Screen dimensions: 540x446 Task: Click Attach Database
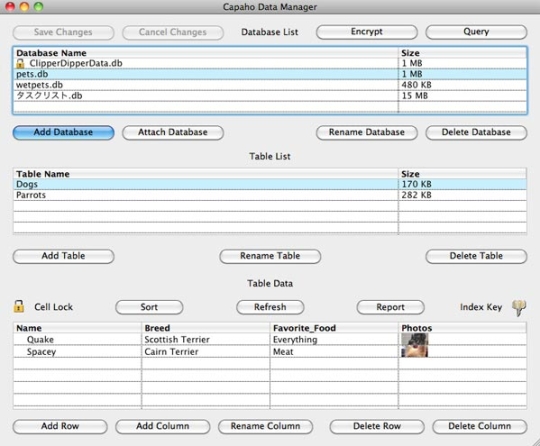[173, 132]
